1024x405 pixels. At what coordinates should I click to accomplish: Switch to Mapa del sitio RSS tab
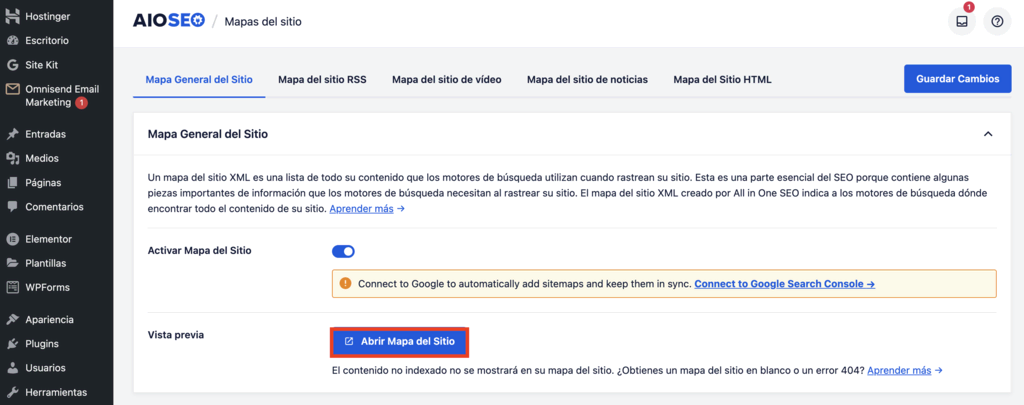point(322,79)
